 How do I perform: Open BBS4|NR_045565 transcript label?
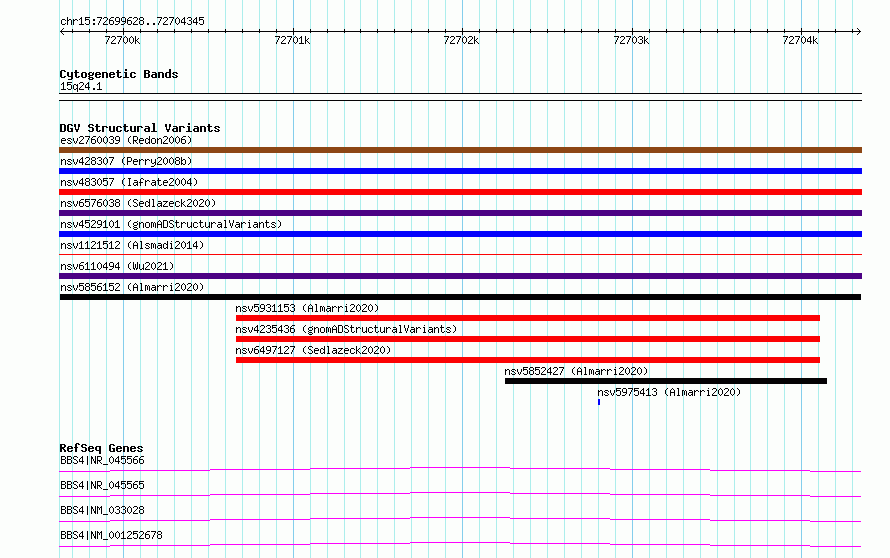[x=102, y=485]
